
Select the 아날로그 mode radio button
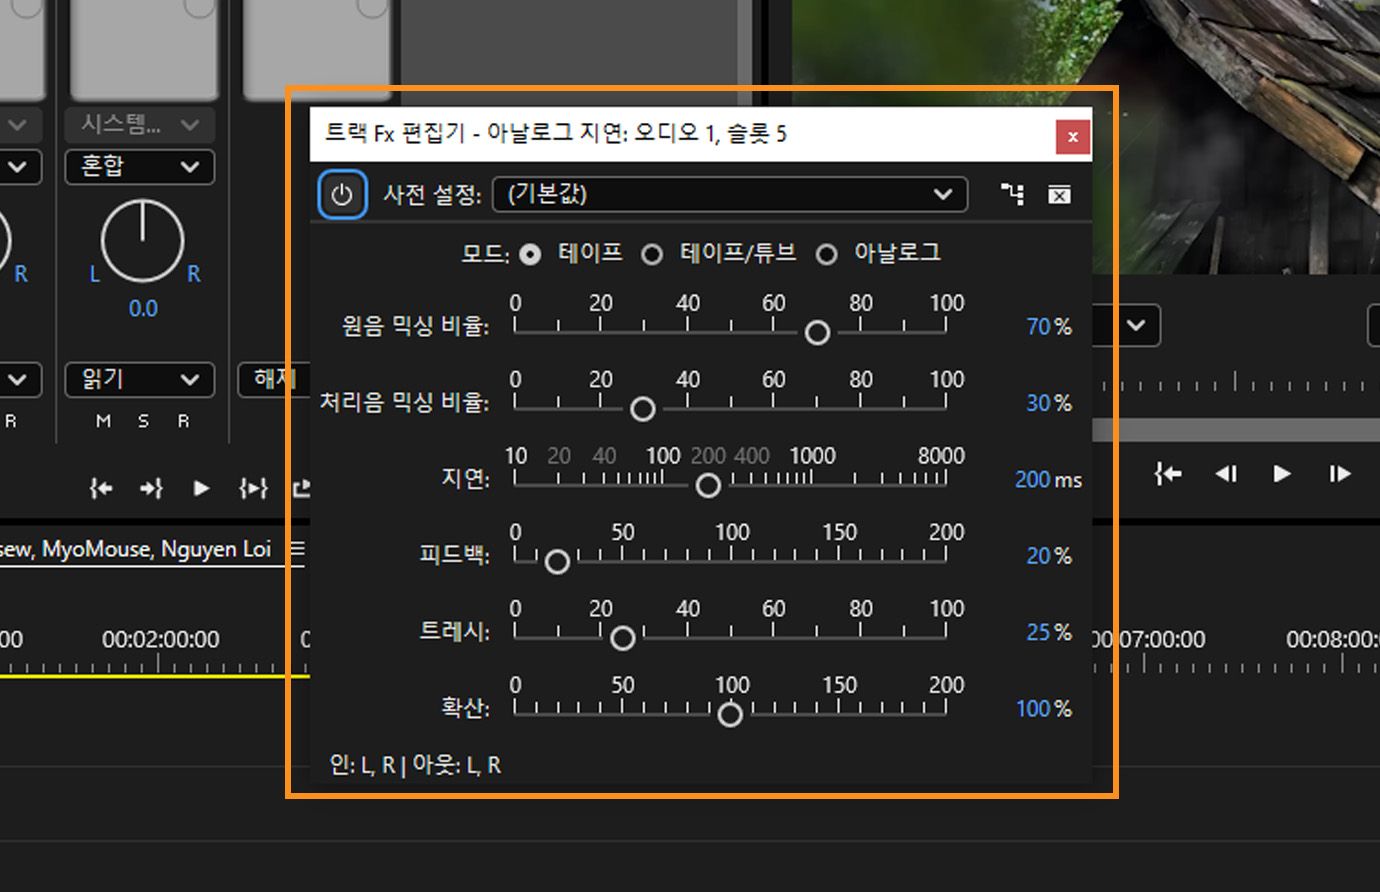[x=826, y=254]
